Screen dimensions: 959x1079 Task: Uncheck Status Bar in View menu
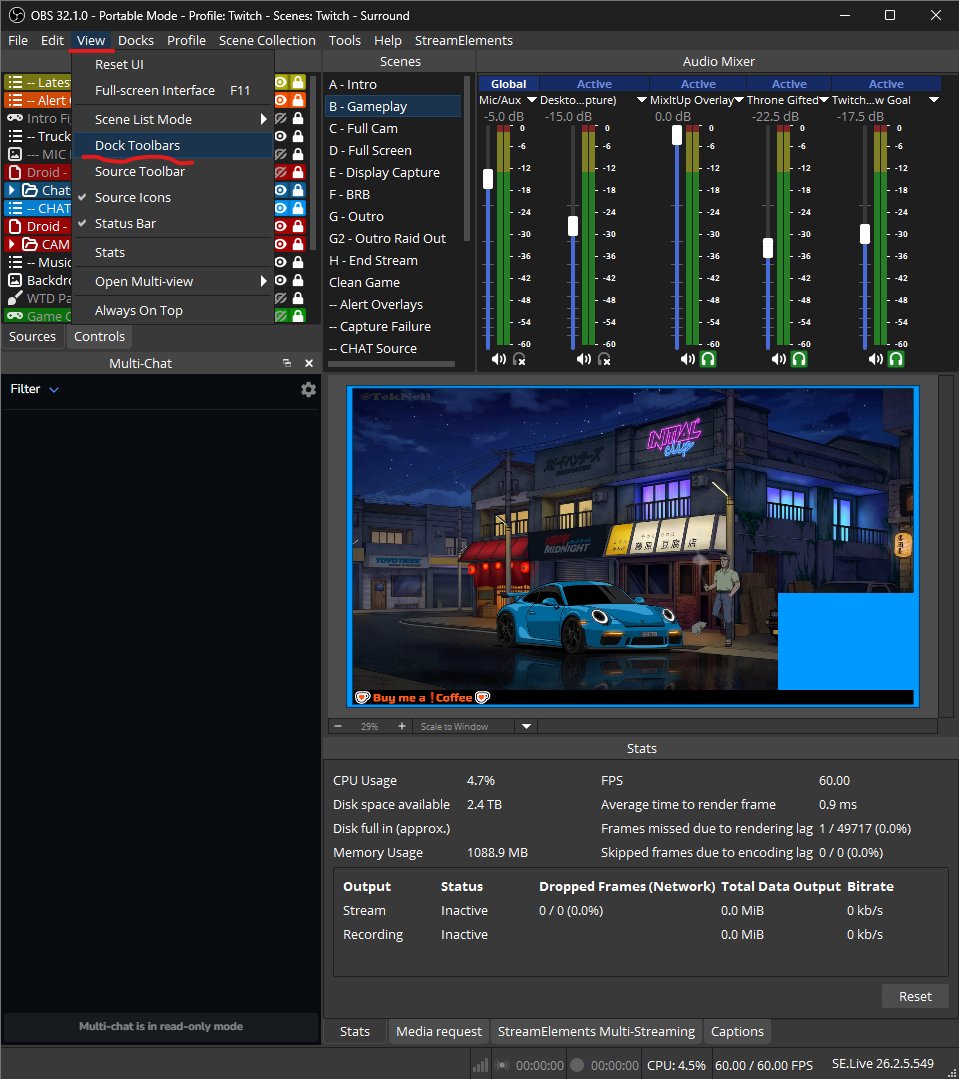[173, 224]
